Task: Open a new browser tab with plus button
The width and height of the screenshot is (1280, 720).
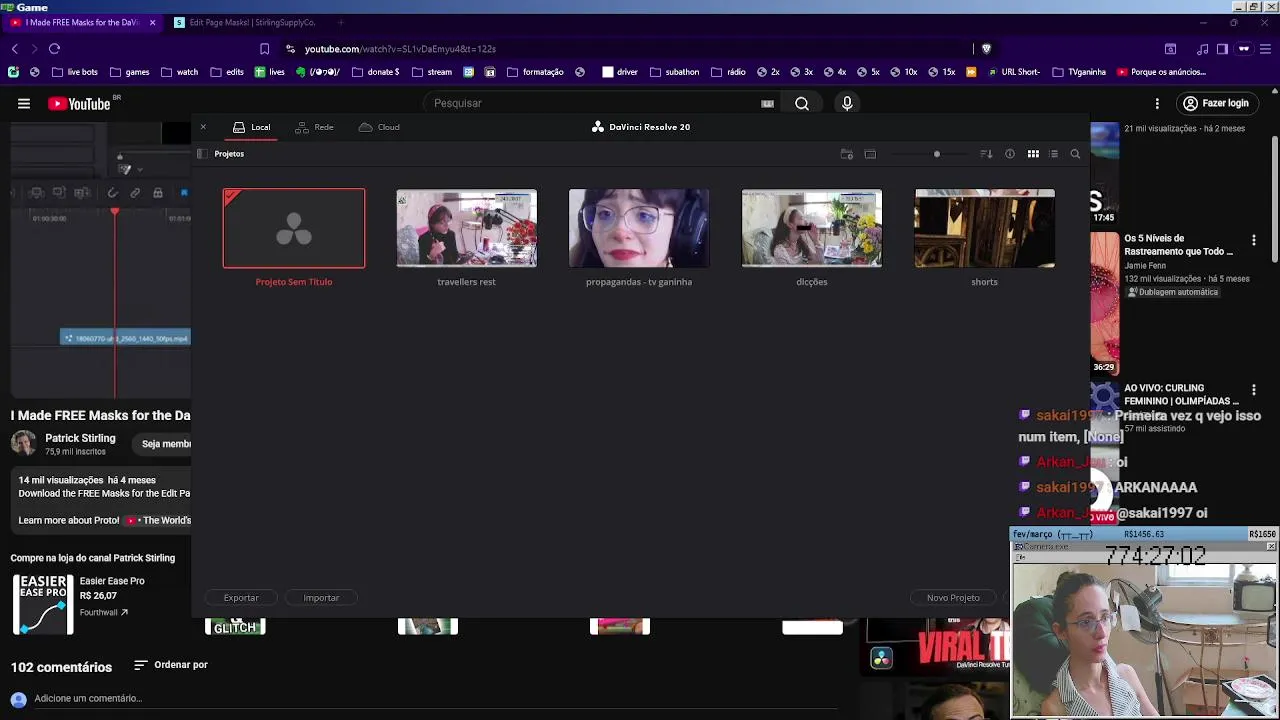Action: pyautogui.click(x=340, y=22)
